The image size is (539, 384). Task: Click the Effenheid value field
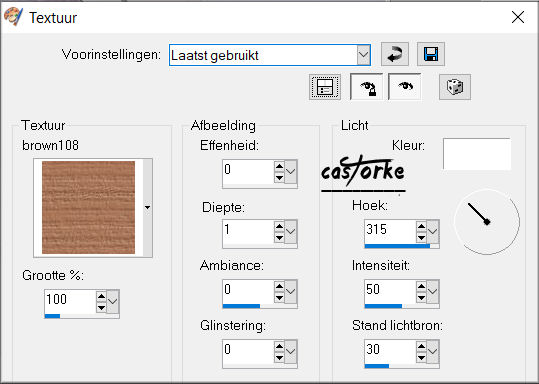(248, 170)
